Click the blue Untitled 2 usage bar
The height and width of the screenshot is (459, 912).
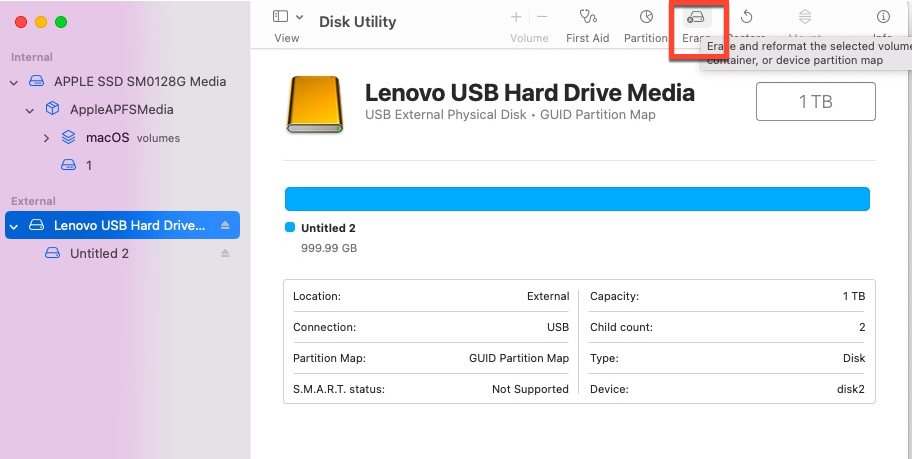click(x=577, y=199)
